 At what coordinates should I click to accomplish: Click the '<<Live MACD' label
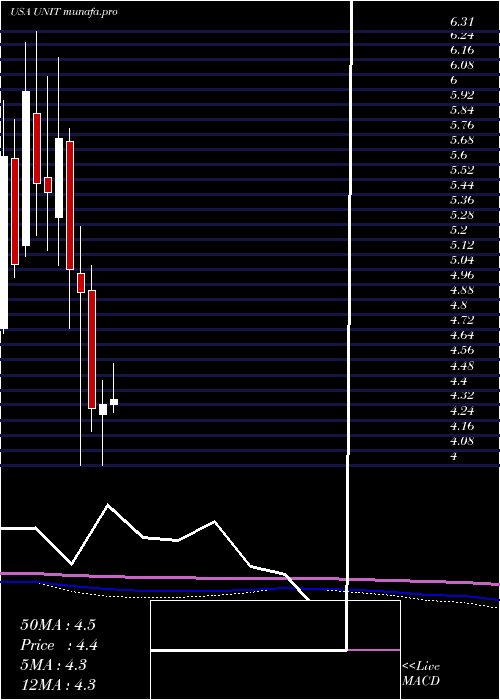tap(421, 674)
